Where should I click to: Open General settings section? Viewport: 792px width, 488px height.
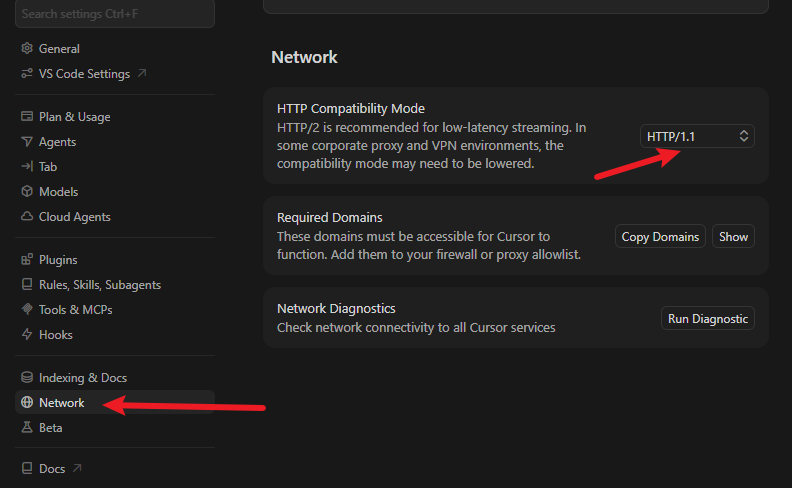pyautogui.click(x=115, y=48)
